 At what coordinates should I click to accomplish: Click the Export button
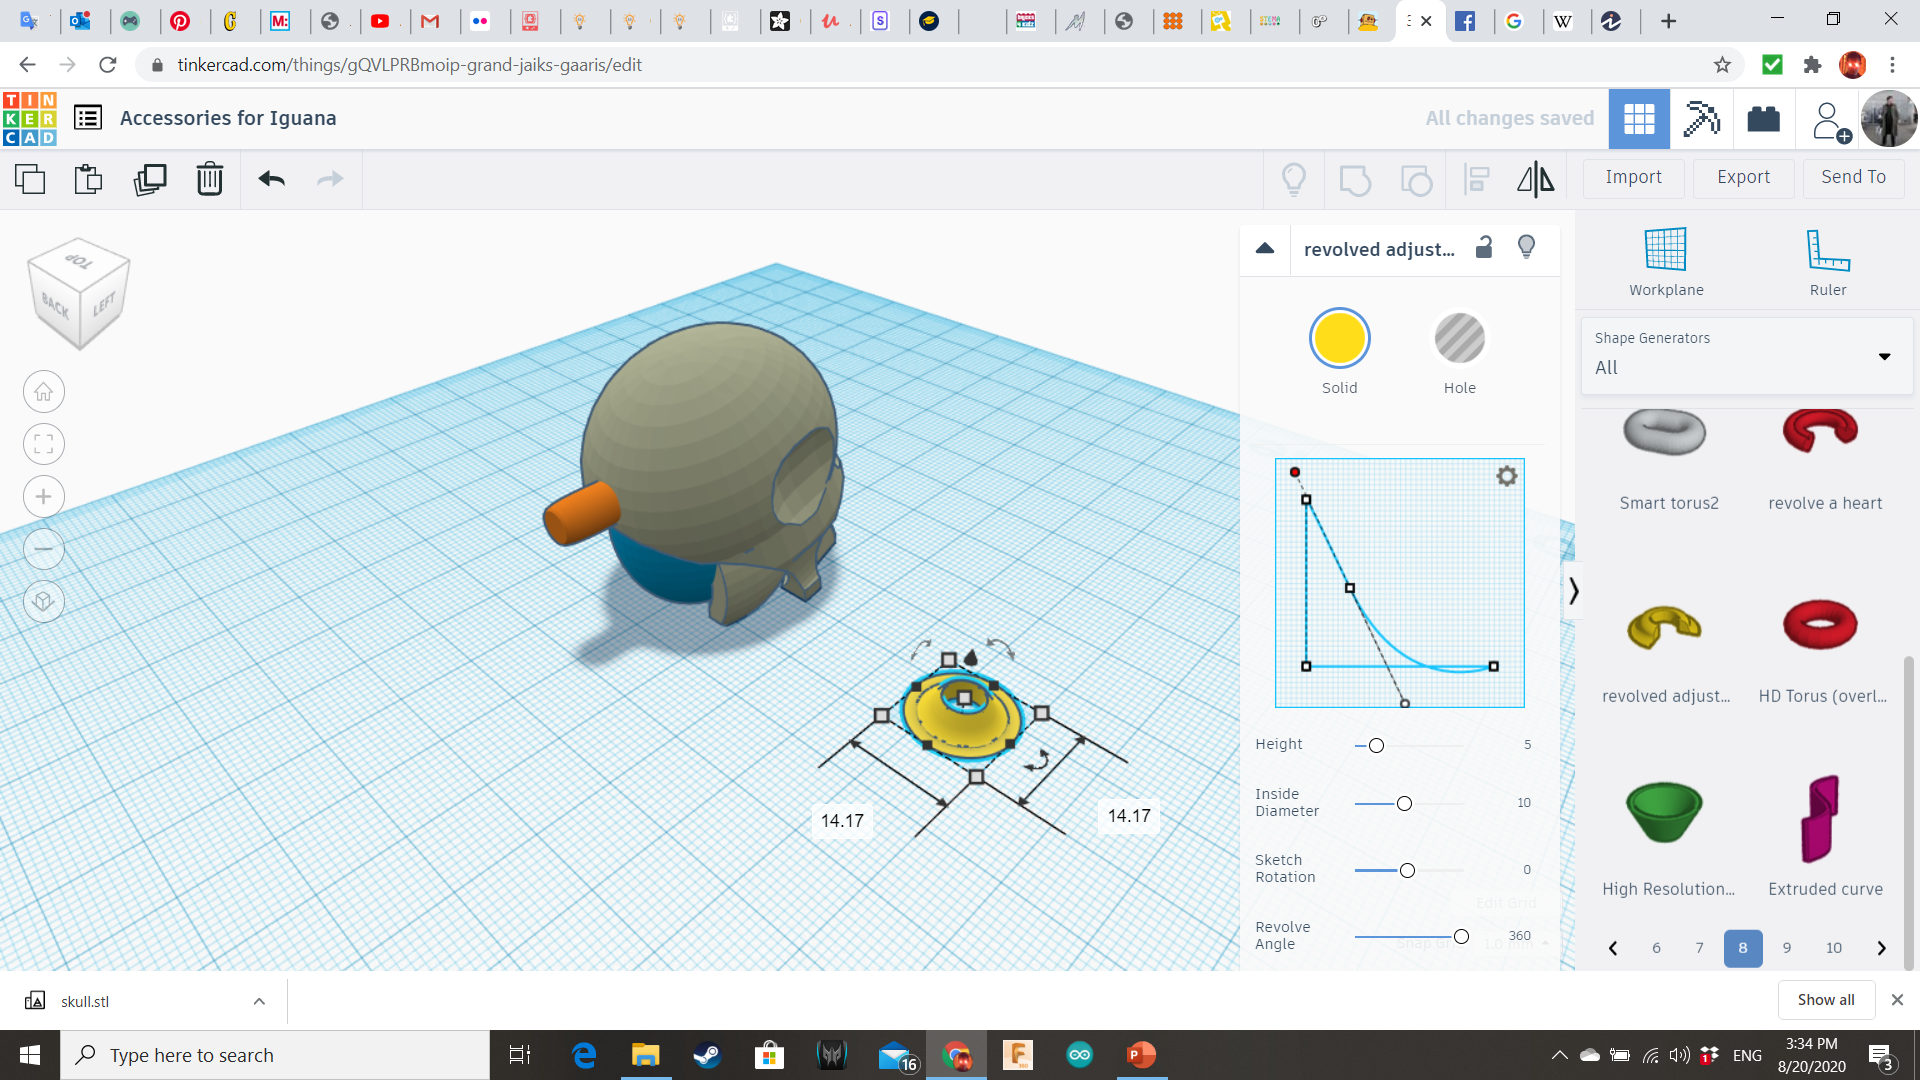[1743, 177]
